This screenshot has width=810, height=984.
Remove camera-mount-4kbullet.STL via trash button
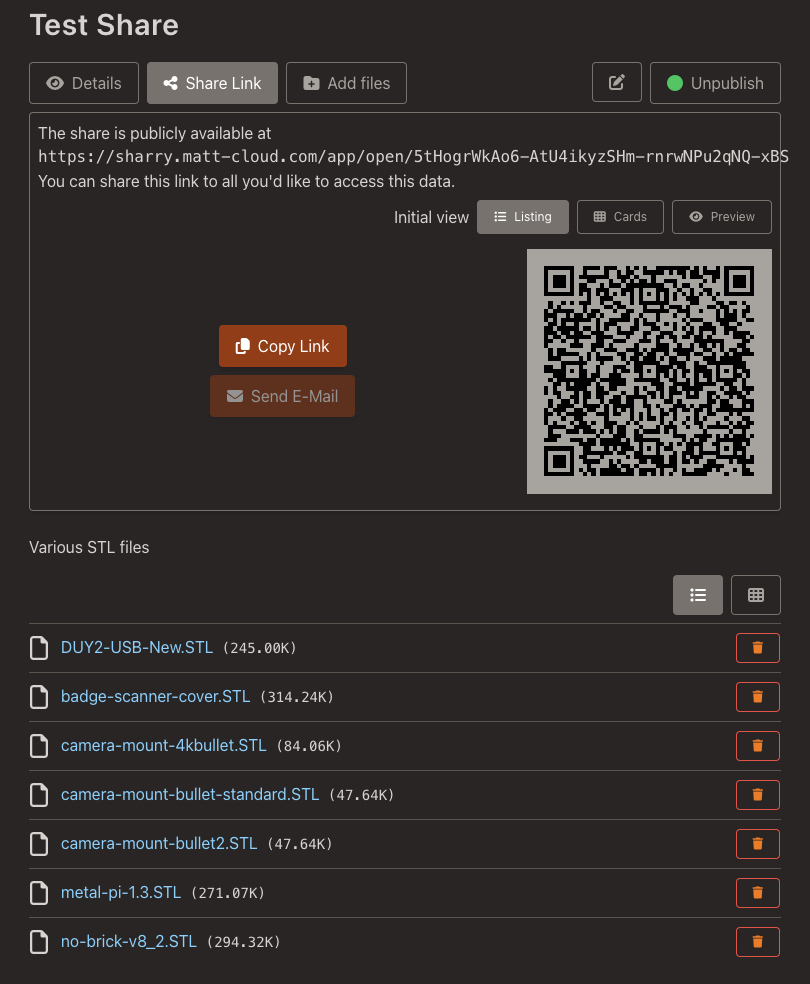click(x=757, y=746)
